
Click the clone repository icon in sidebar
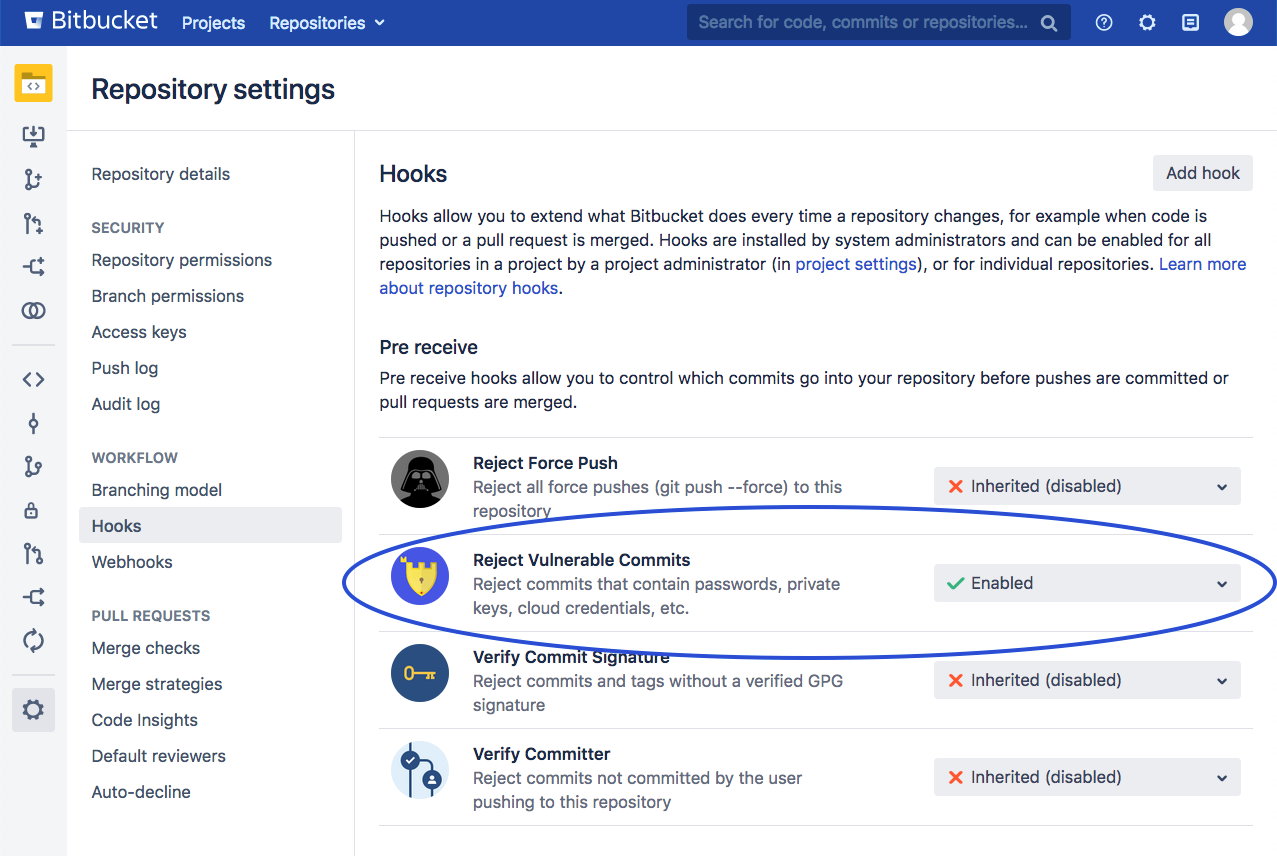click(33, 136)
